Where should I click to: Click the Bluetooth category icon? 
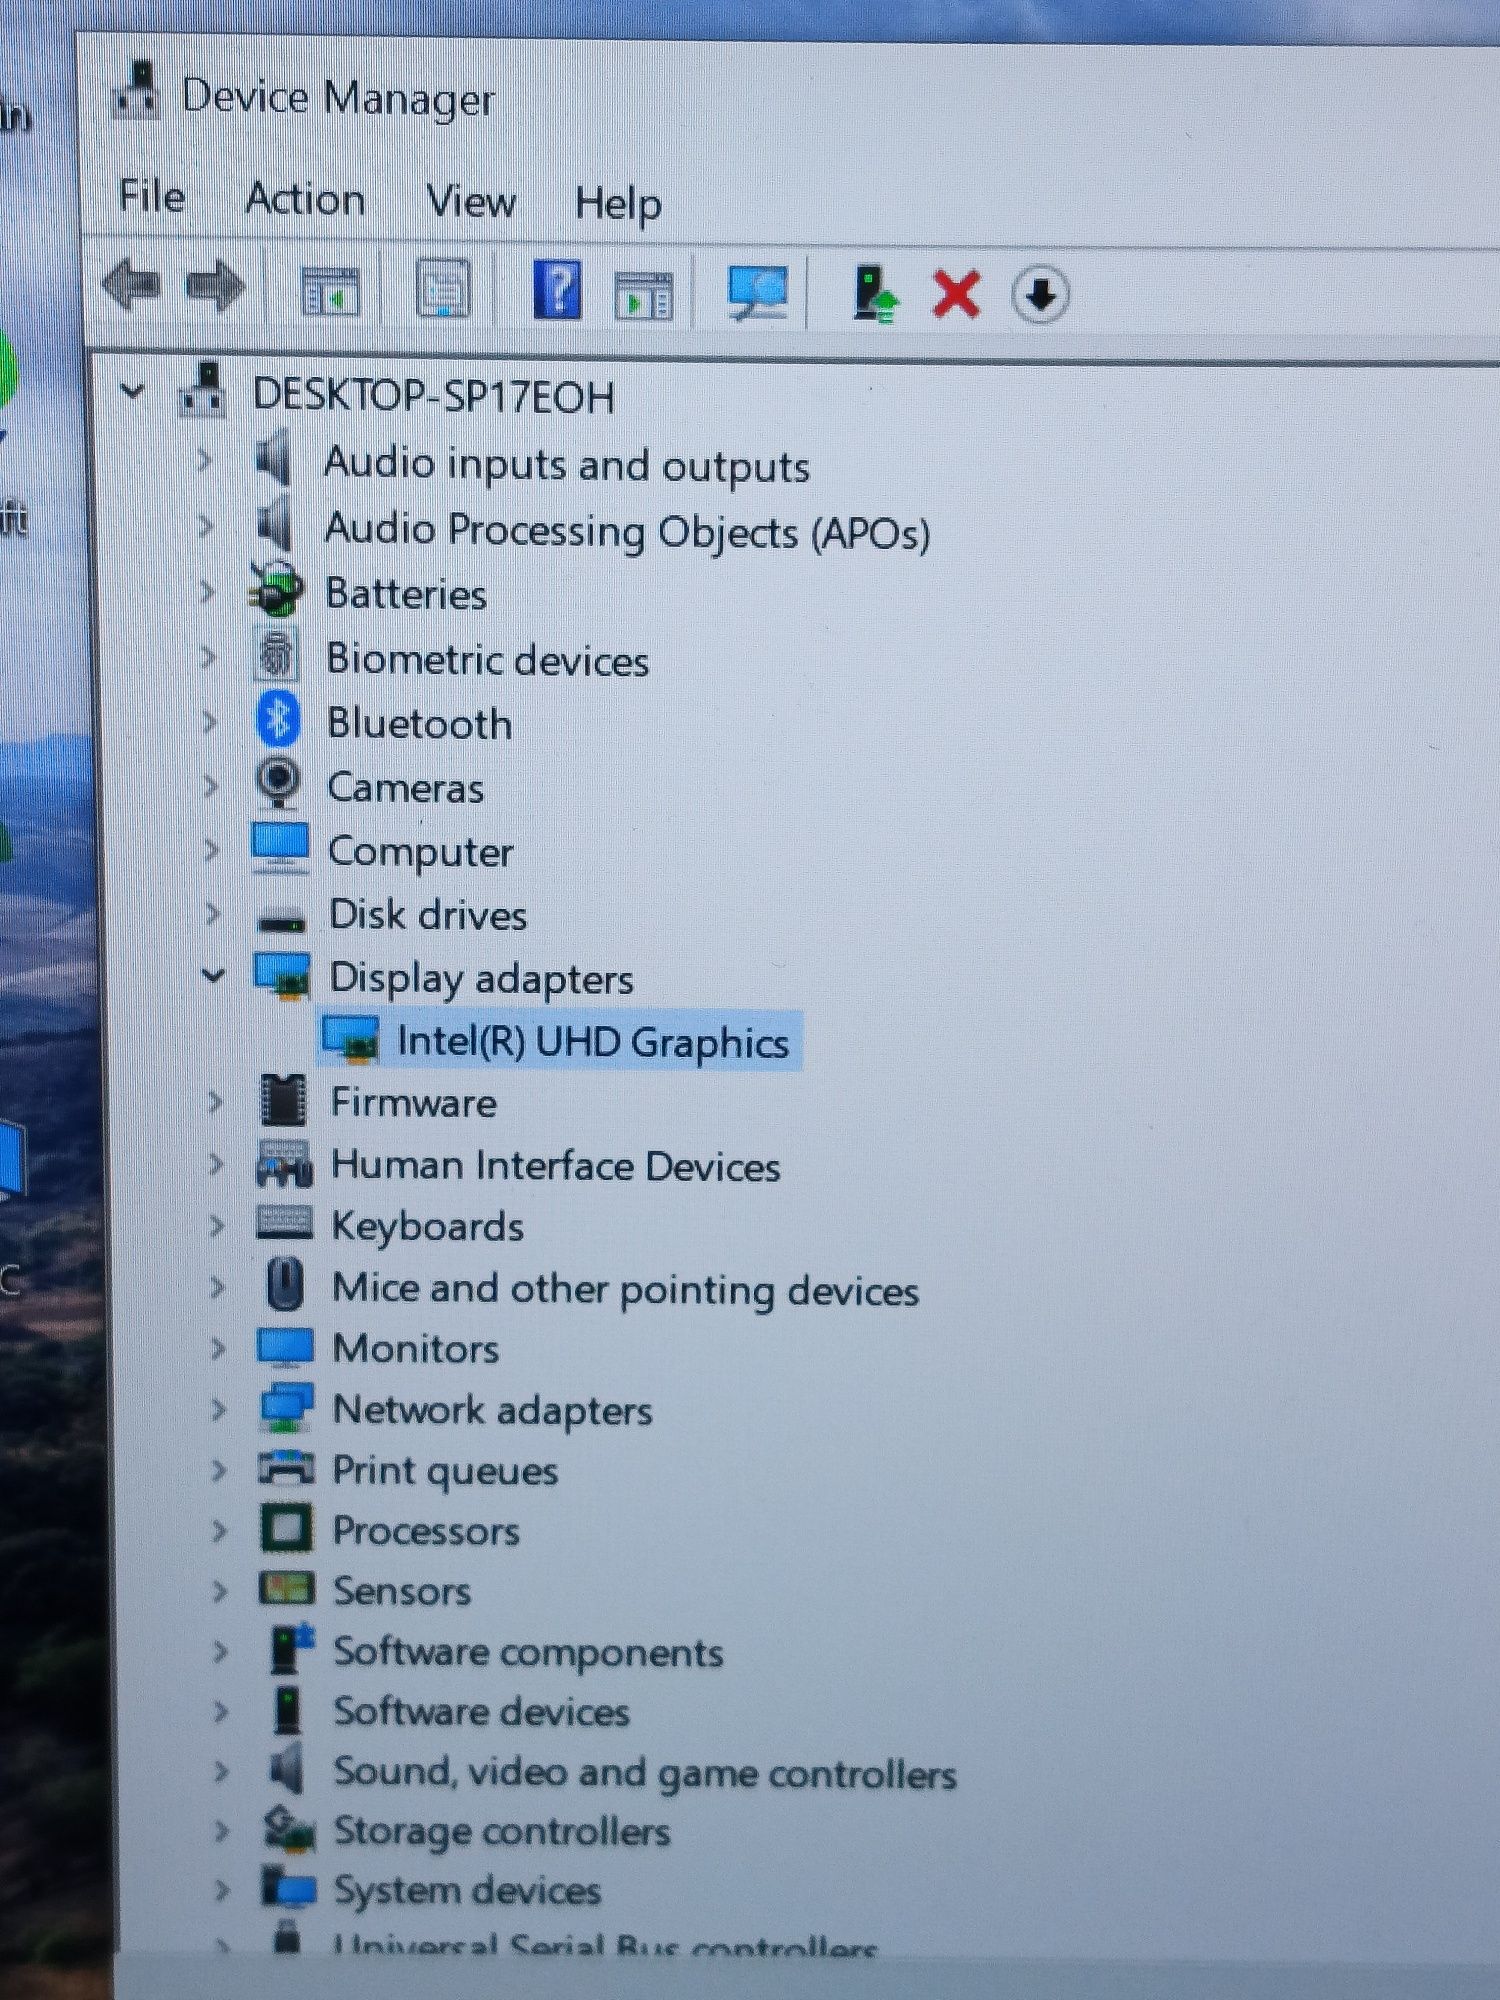(x=278, y=719)
